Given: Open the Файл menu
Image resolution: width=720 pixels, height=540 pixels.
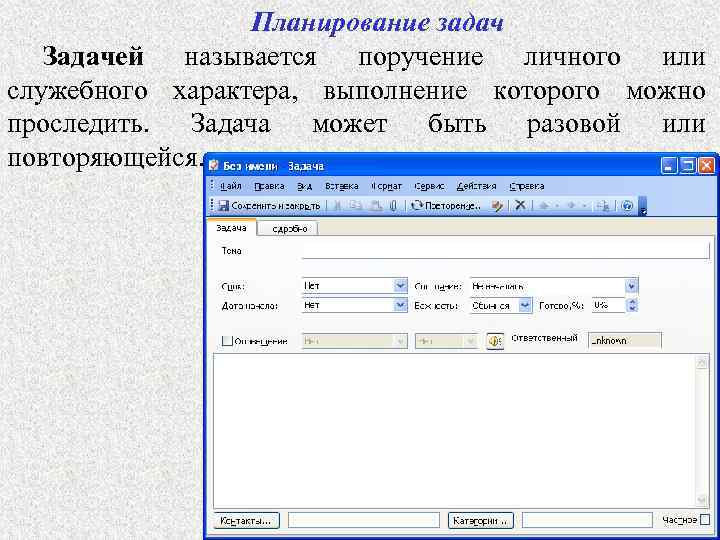Looking at the screenshot, I should pos(231,186).
